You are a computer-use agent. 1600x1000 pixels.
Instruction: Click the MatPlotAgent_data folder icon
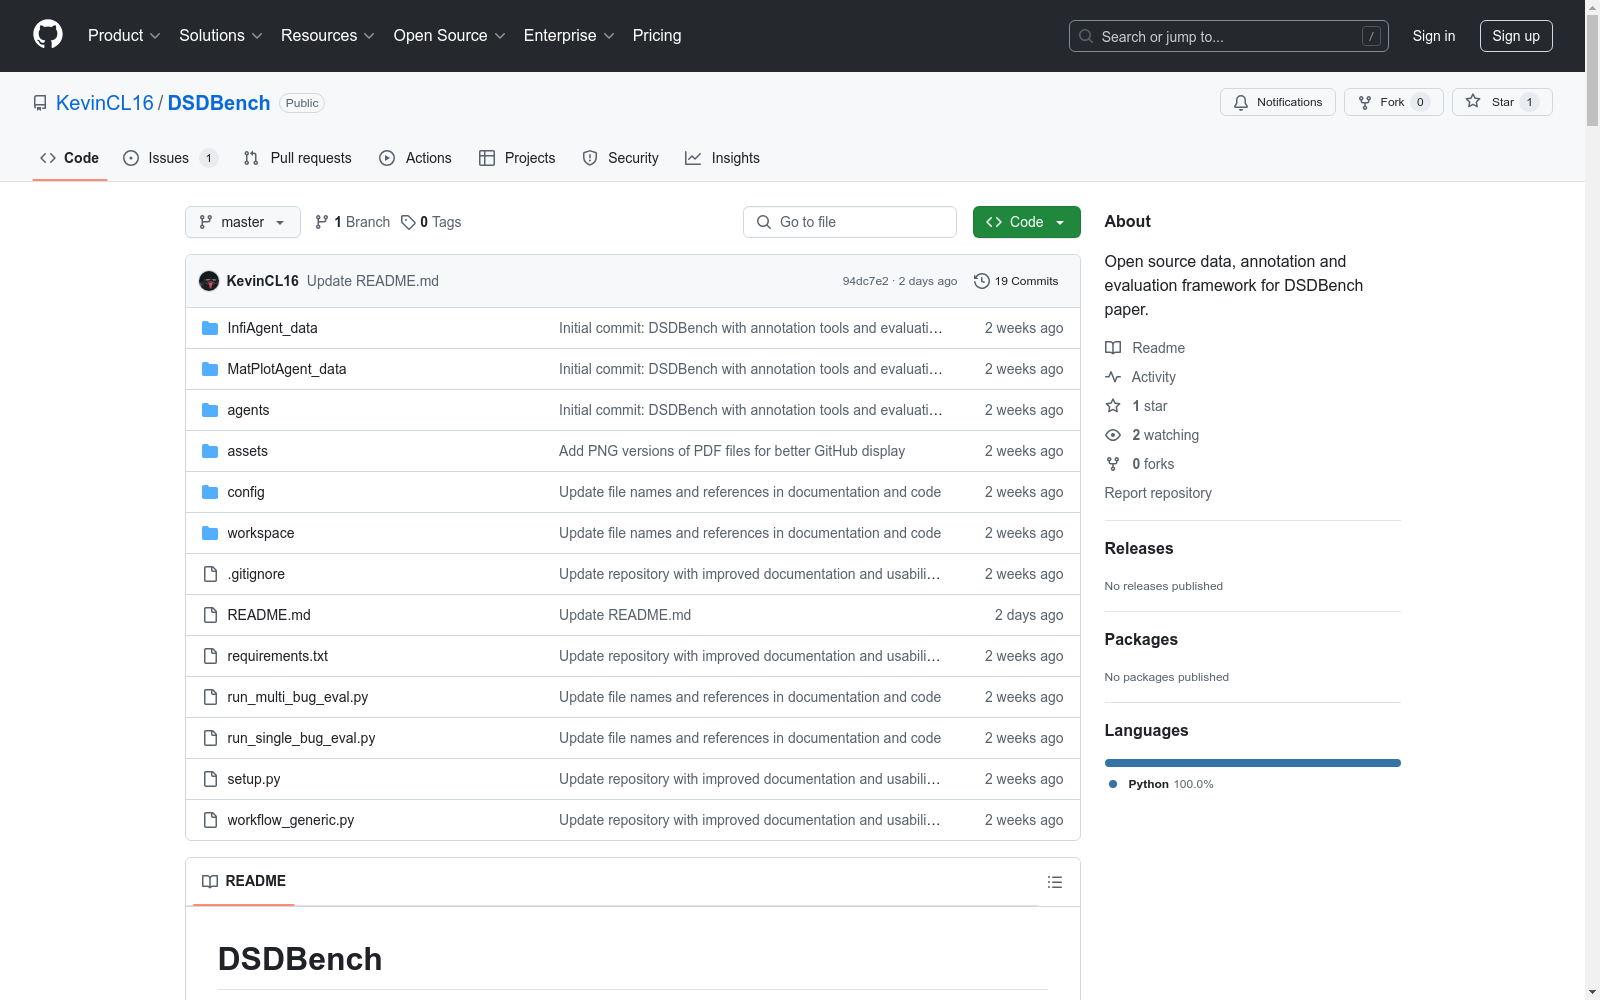(210, 369)
